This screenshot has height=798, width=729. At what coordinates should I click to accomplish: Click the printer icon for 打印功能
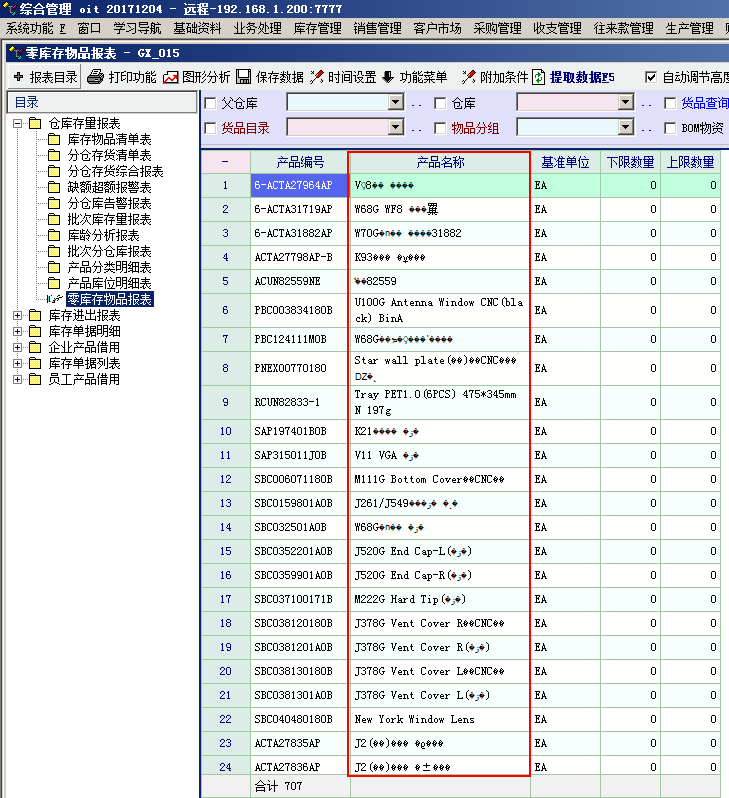(x=95, y=77)
